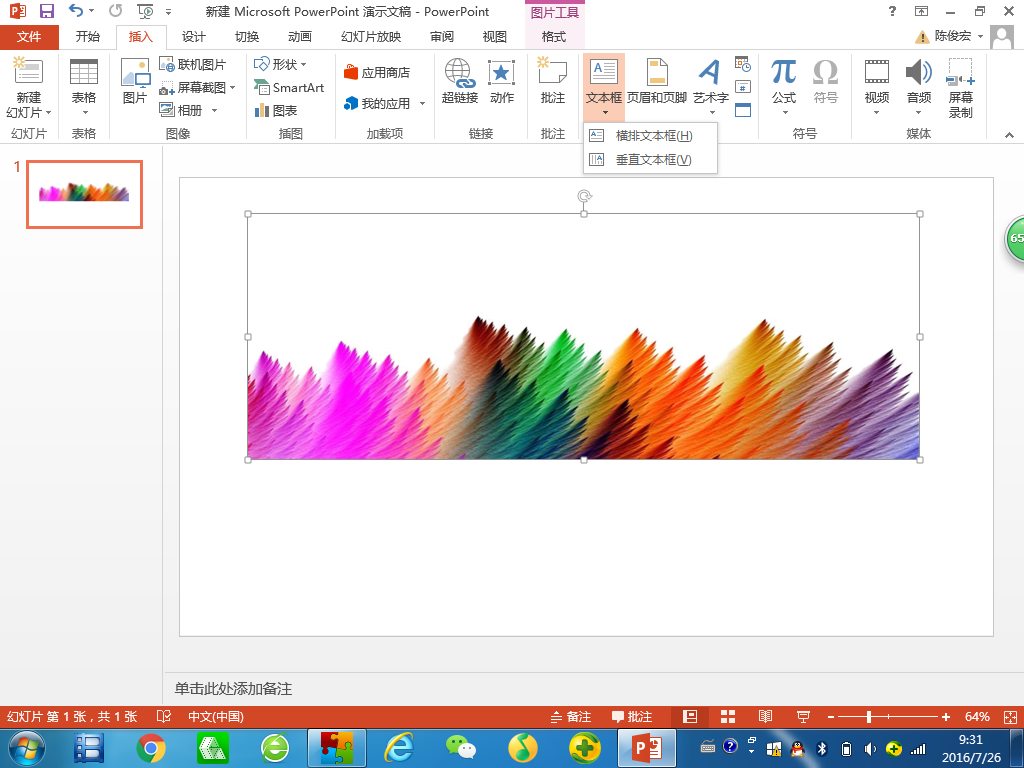
Task: Insert Slide Number icon
Action: tap(743, 86)
